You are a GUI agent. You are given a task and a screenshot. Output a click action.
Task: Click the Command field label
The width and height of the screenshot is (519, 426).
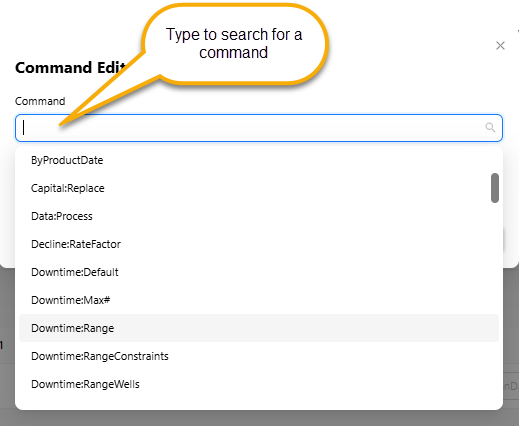click(40, 101)
